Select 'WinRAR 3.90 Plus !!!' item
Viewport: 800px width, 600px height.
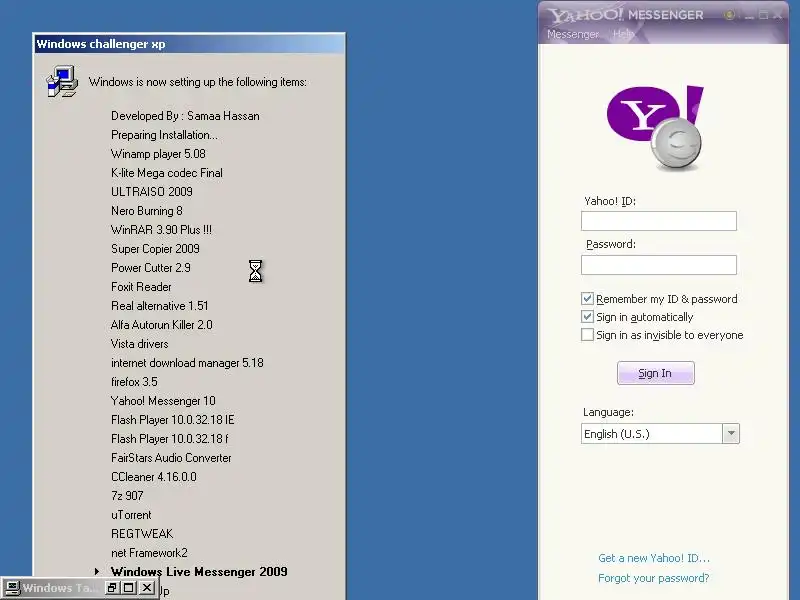(x=161, y=230)
